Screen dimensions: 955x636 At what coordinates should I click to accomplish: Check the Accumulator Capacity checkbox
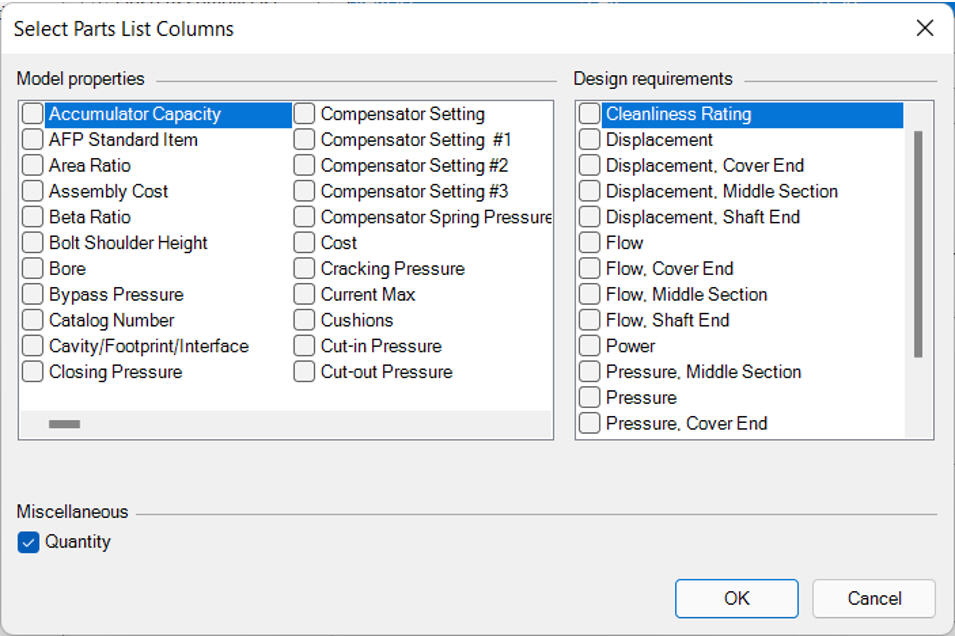33,114
